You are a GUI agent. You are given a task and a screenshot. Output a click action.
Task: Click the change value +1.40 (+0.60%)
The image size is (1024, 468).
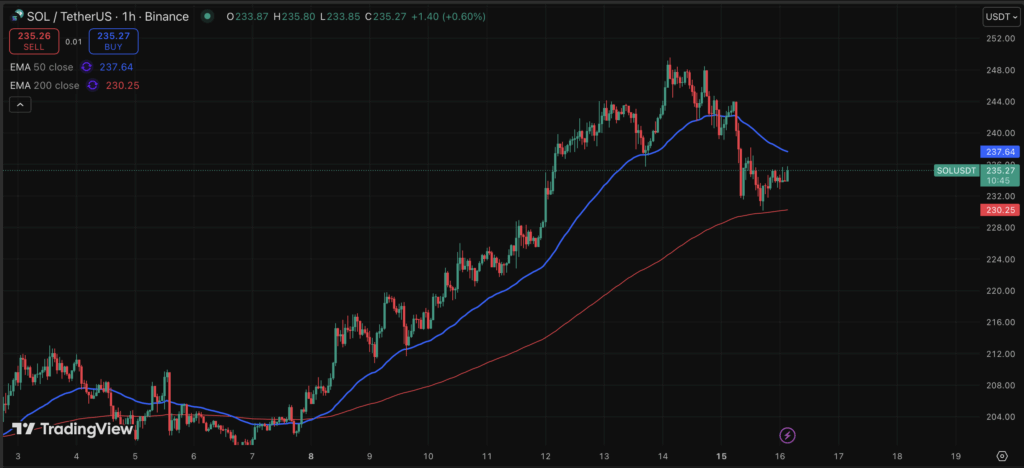tap(449, 16)
